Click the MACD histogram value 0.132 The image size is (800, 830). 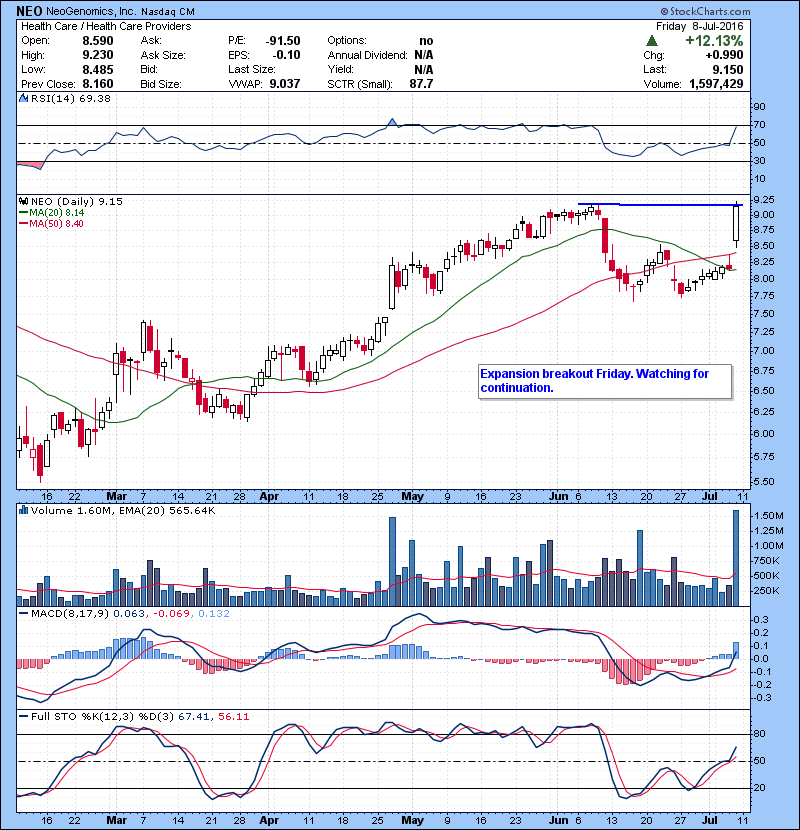pyautogui.click(x=214, y=614)
